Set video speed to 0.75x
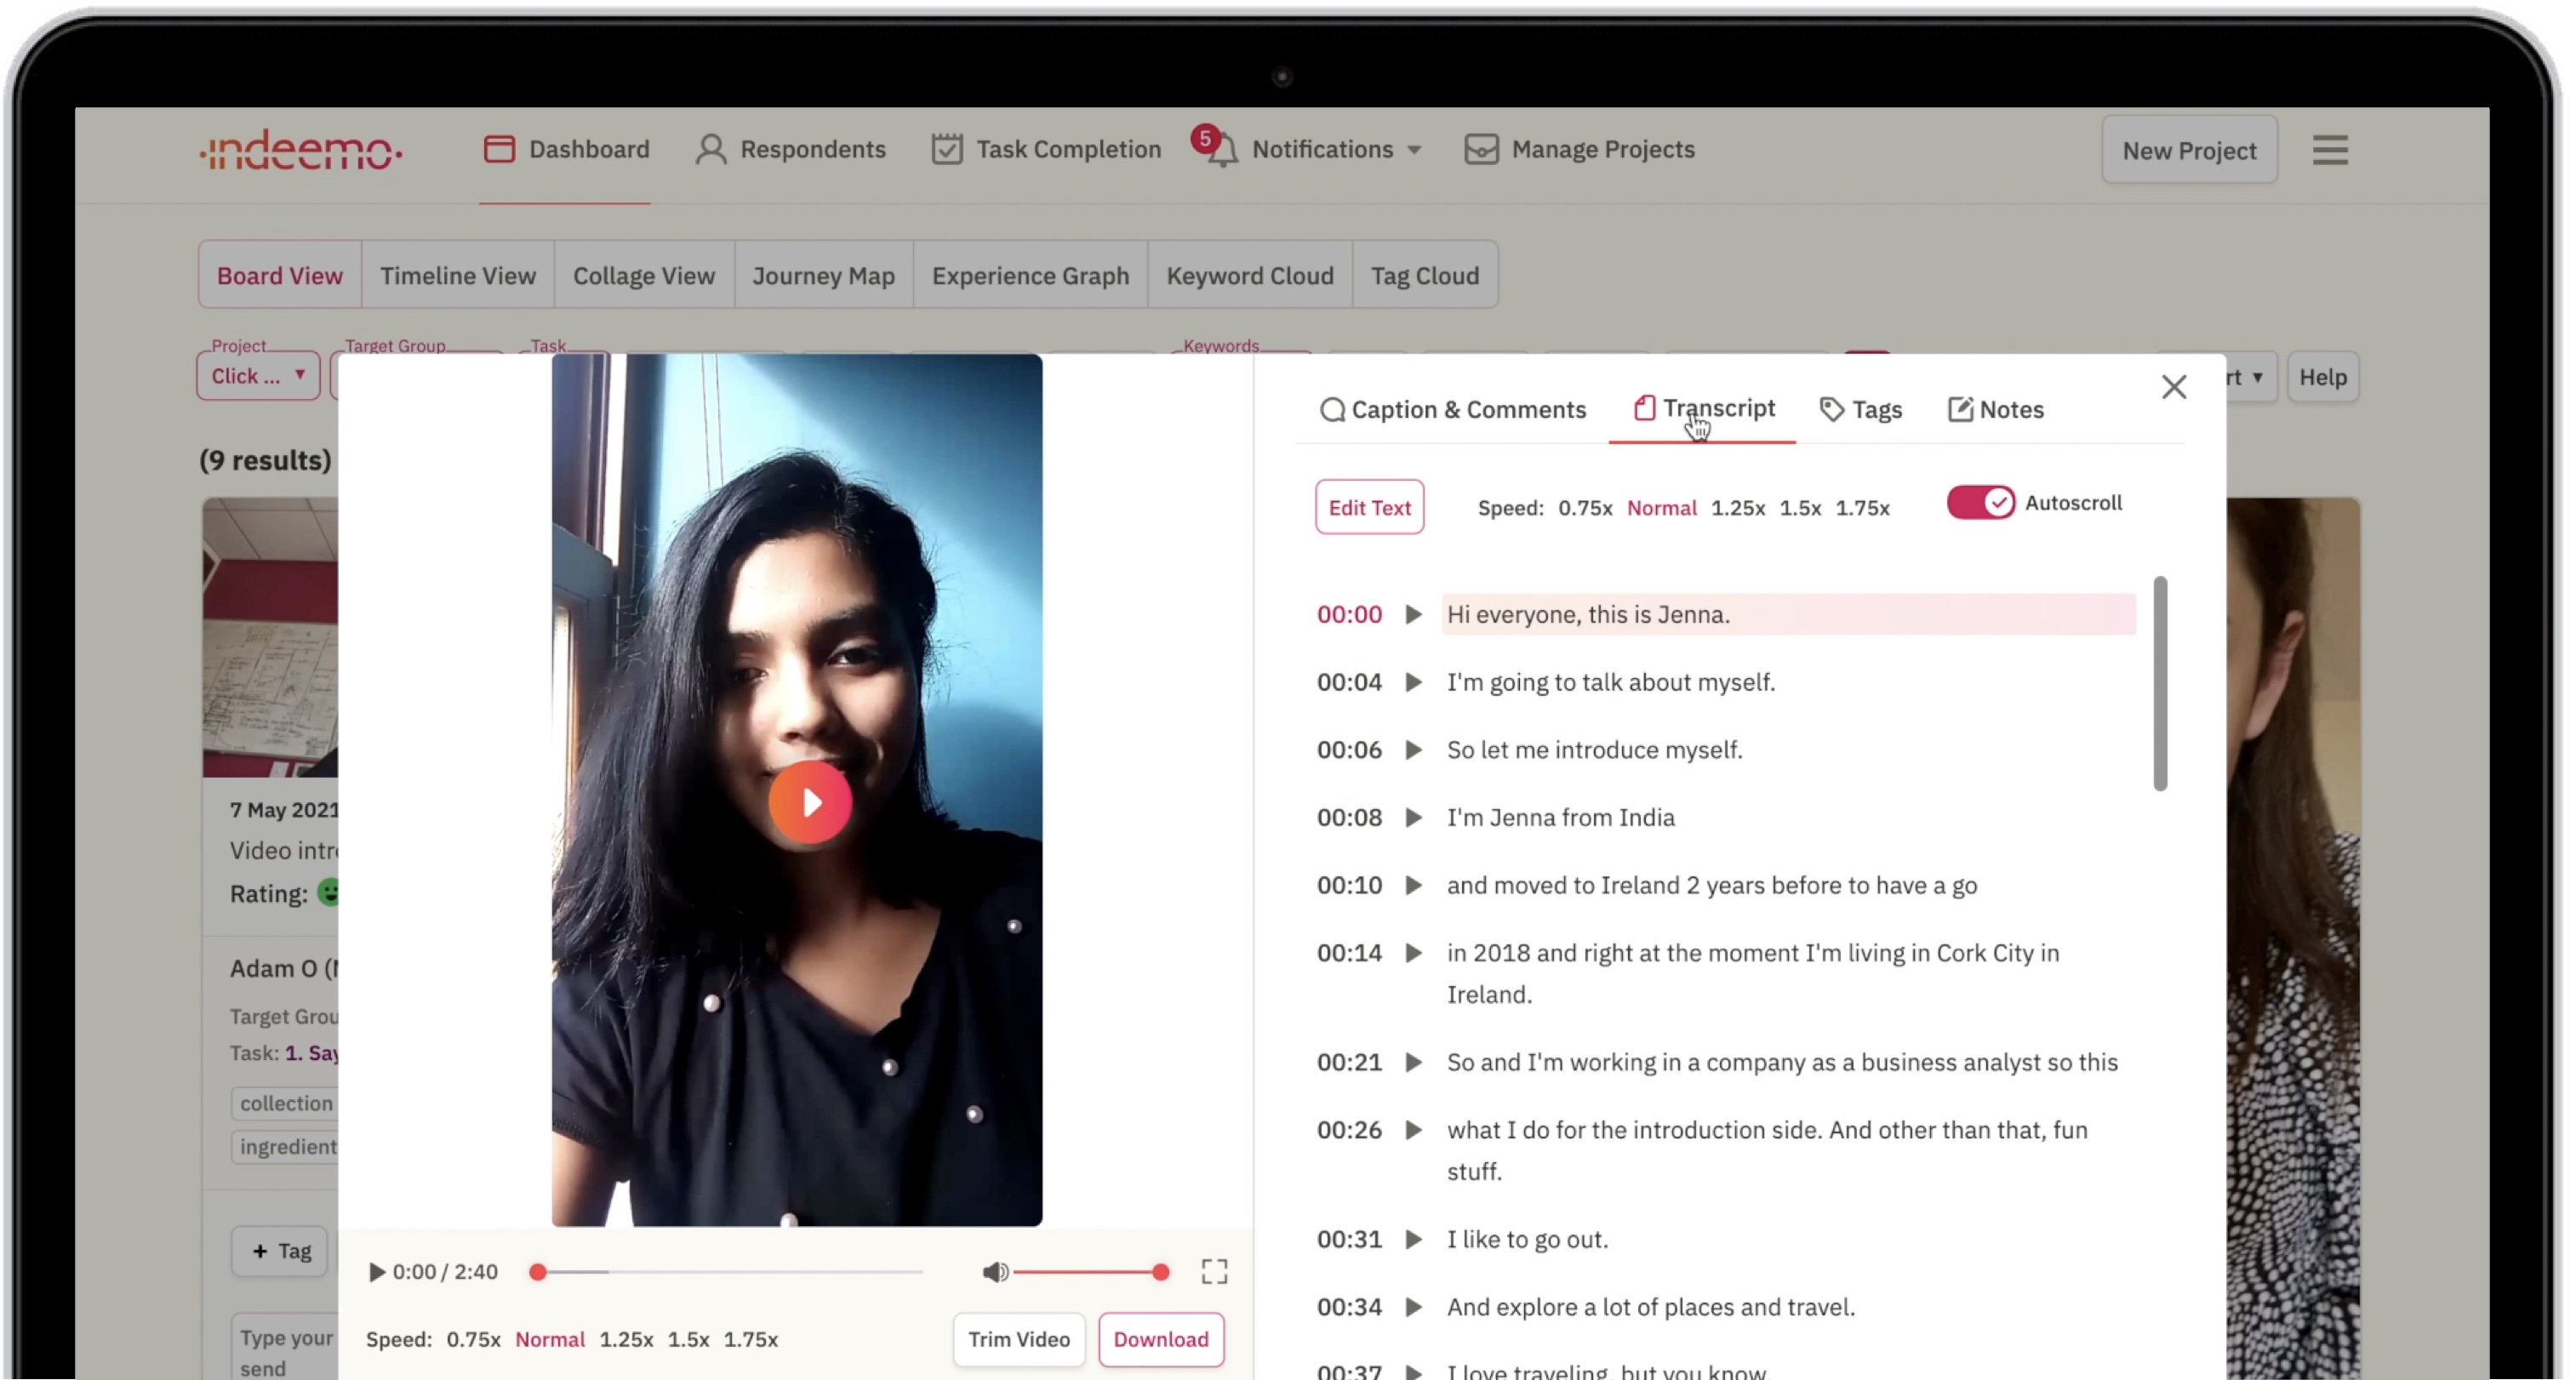Viewport: 2576px width, 1380px height. 473,1339
